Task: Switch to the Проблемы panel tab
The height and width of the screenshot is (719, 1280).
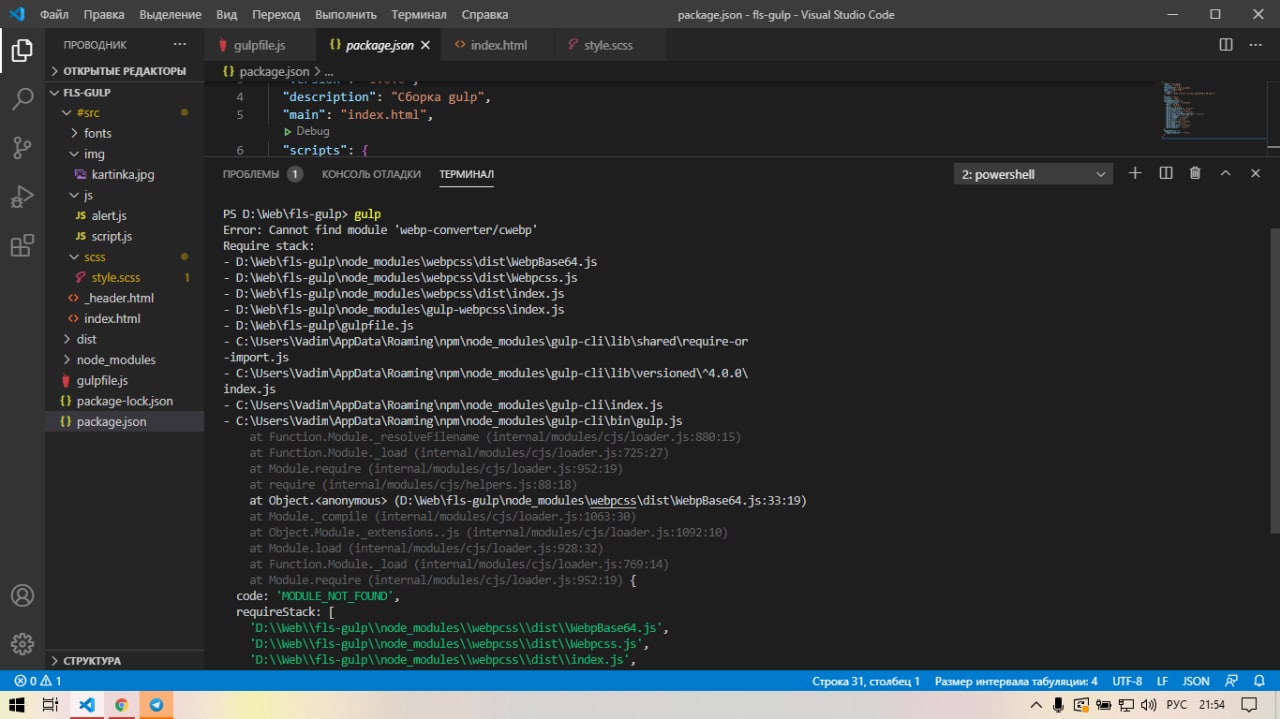Action: [262, 174]
